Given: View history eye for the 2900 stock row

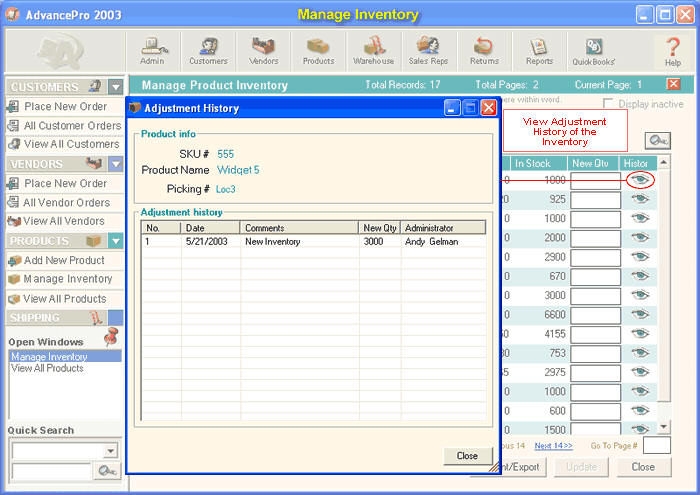Looking at the screenshot, I should 640,257.
